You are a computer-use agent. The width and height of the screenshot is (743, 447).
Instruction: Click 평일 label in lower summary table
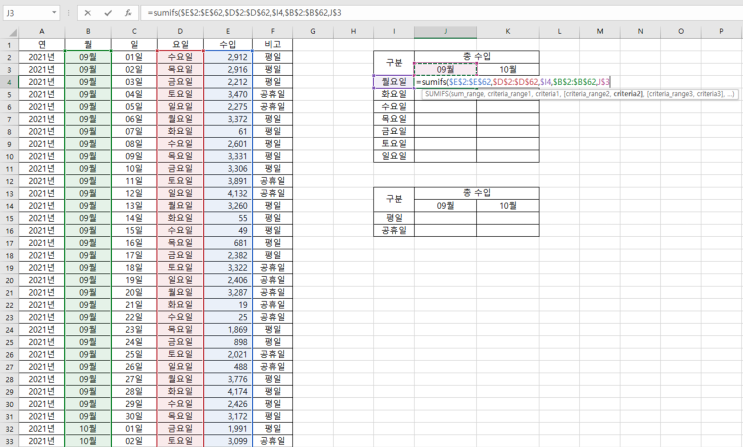tap(394, 218)
